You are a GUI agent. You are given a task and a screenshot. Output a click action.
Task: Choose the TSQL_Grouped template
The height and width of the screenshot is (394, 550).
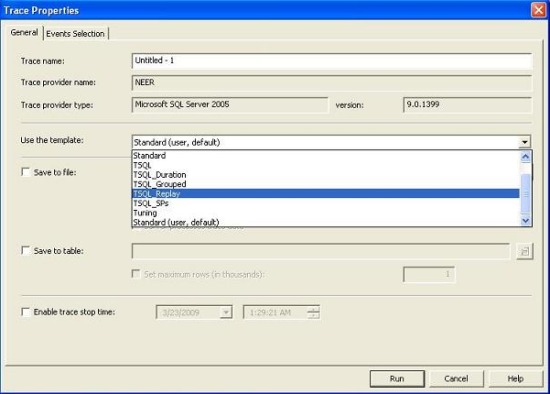pos(326,184)
